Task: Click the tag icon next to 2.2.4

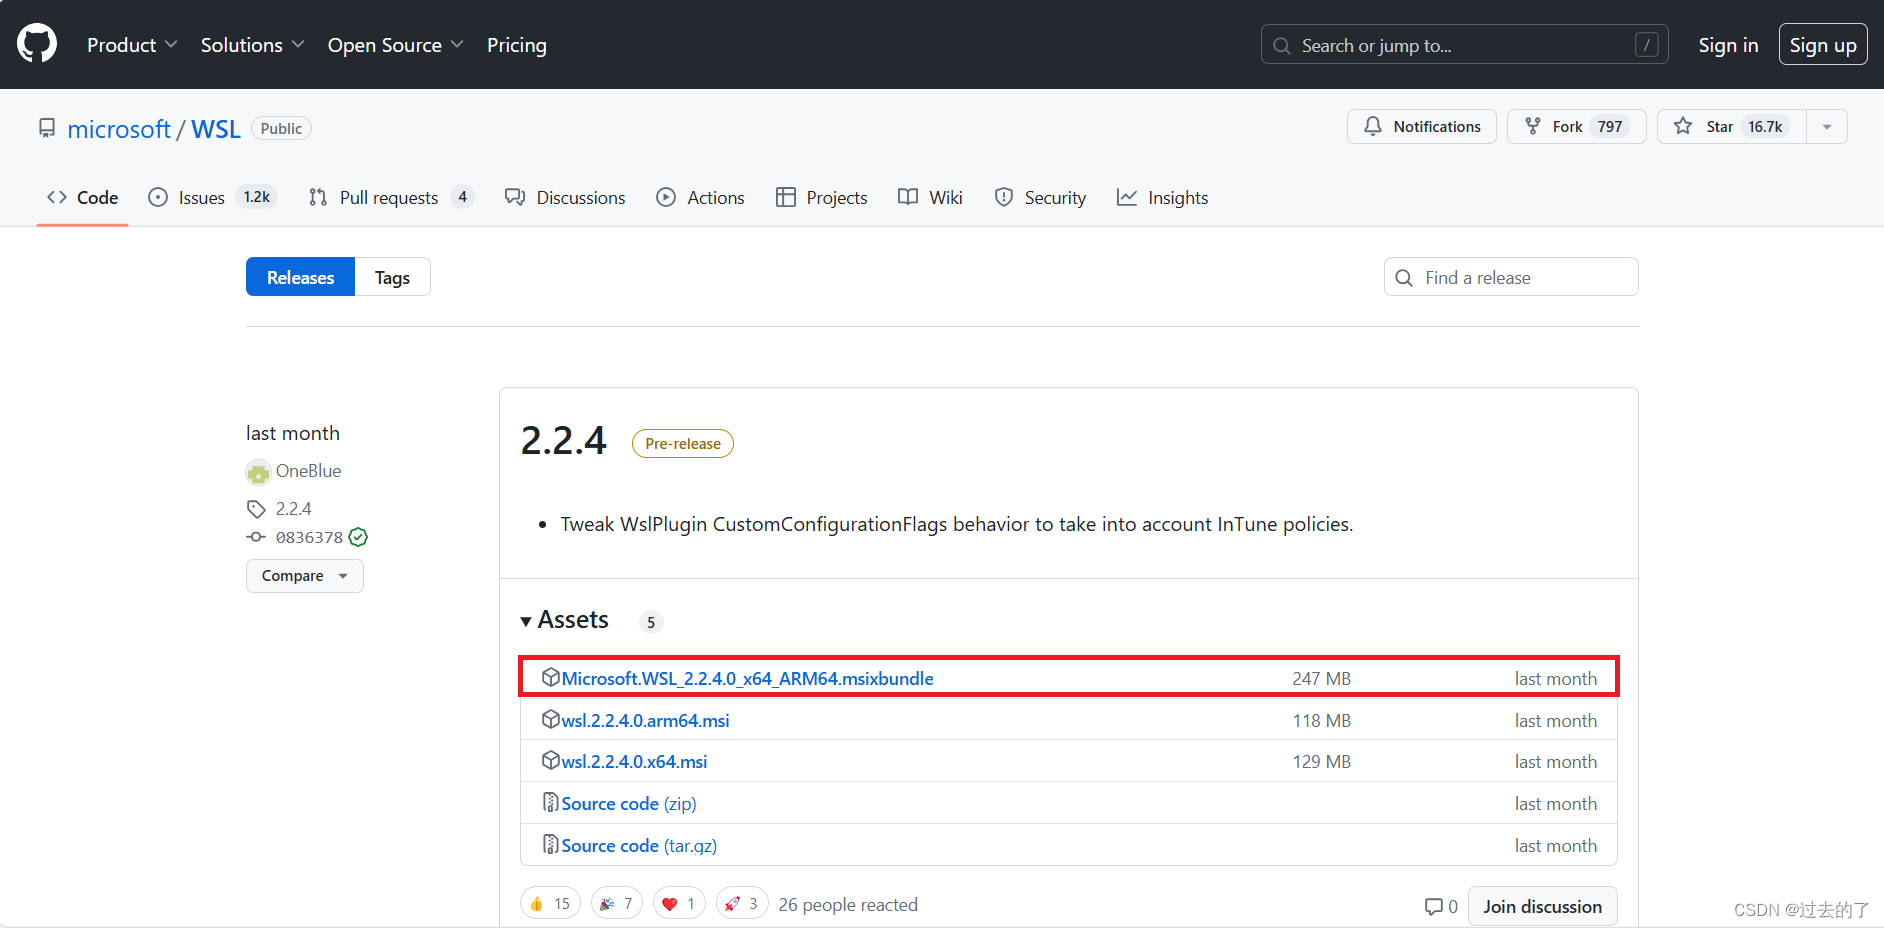Action: 256,509
